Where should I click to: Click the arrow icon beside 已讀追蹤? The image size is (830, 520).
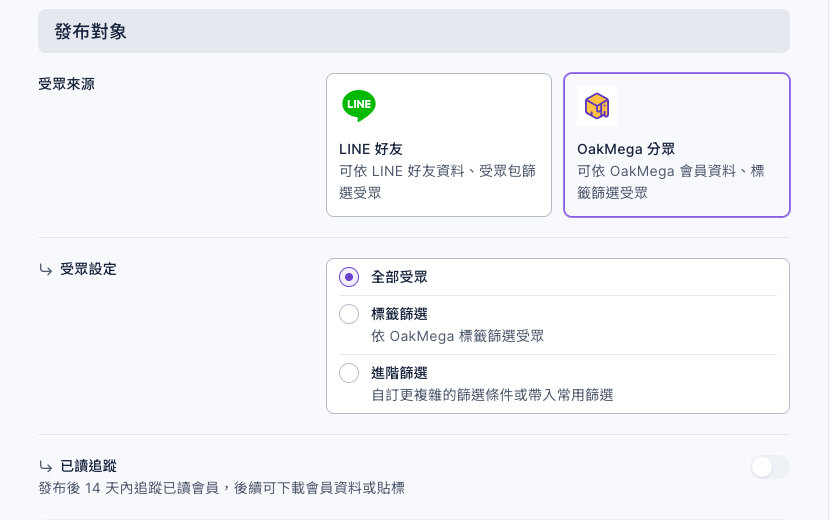(x=46, y=467)
